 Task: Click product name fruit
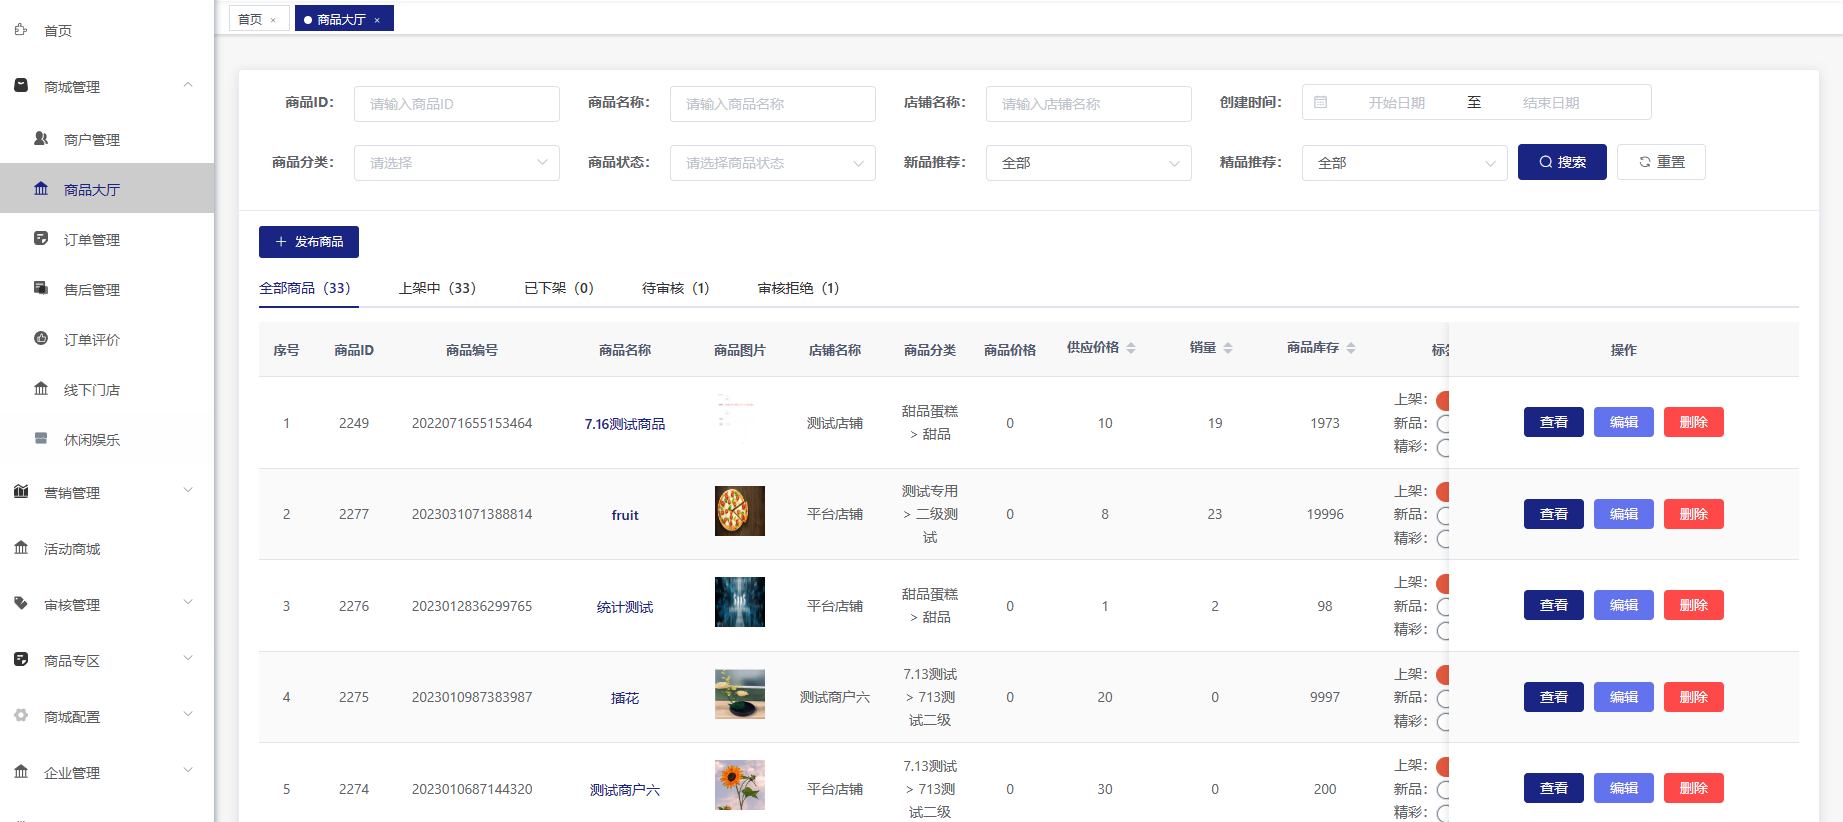click(x=625, y=515)
